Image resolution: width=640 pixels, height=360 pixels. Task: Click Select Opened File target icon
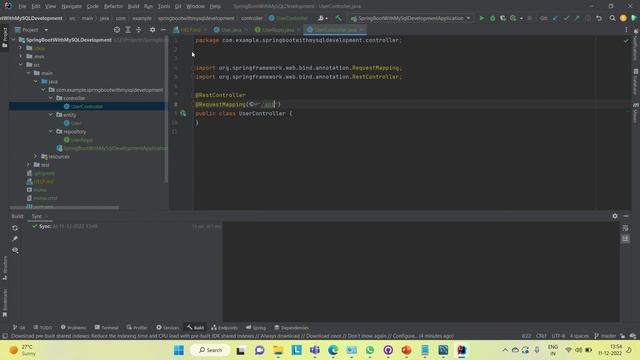(117, 30)
